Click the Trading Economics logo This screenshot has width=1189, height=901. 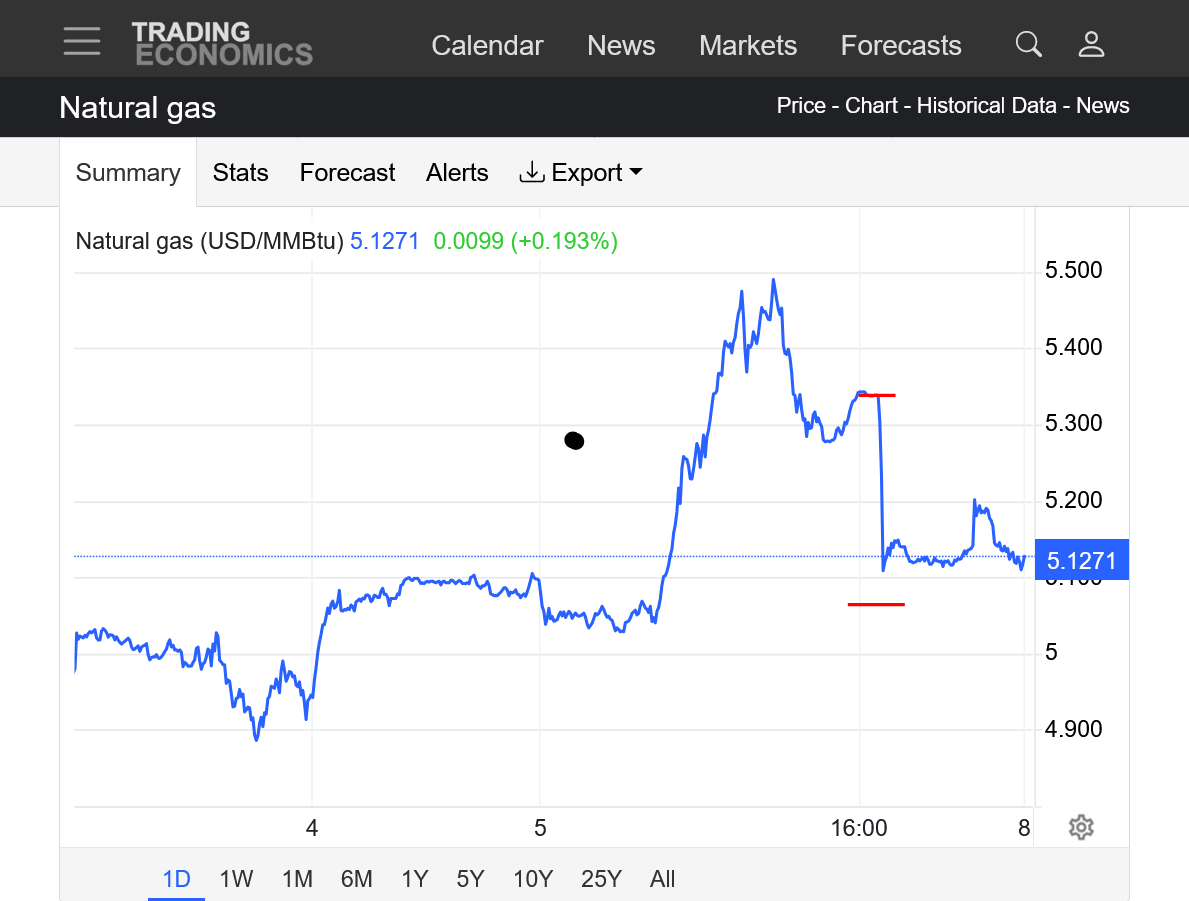[222, 44]
